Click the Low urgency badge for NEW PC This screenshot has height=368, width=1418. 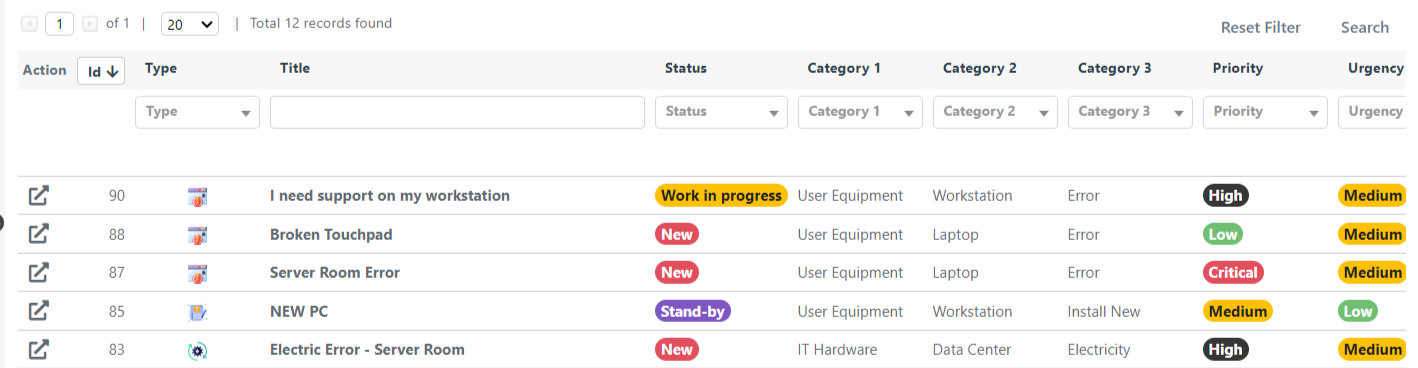tap(1357, 311)
